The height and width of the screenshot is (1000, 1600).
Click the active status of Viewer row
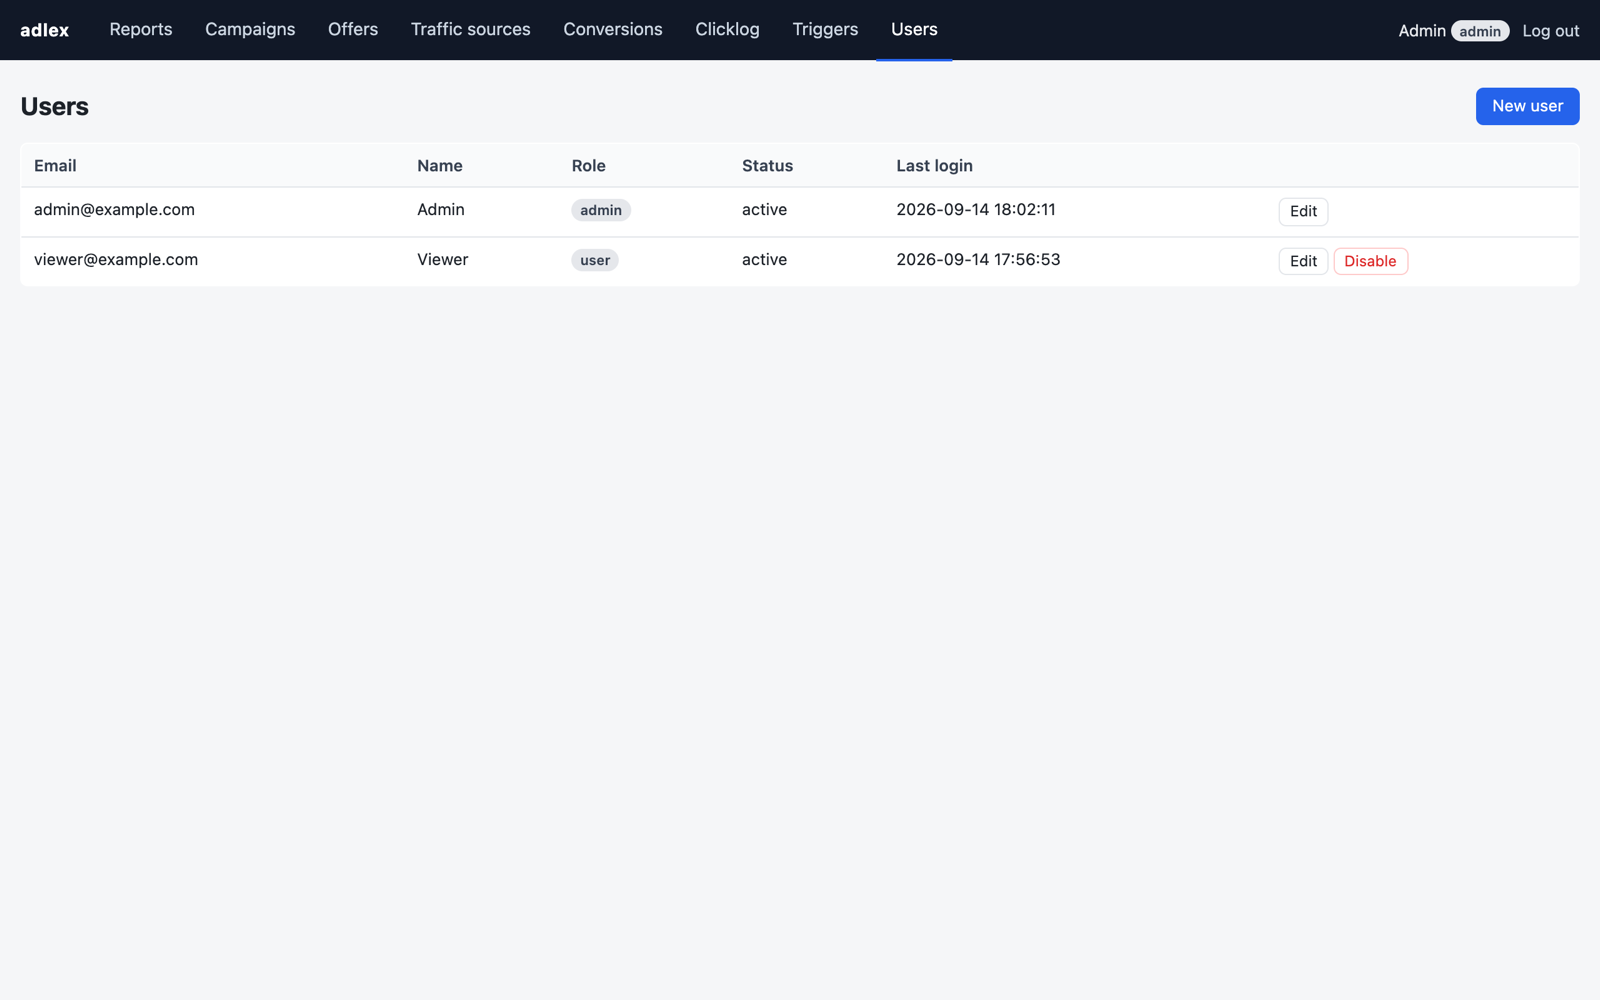764,260
